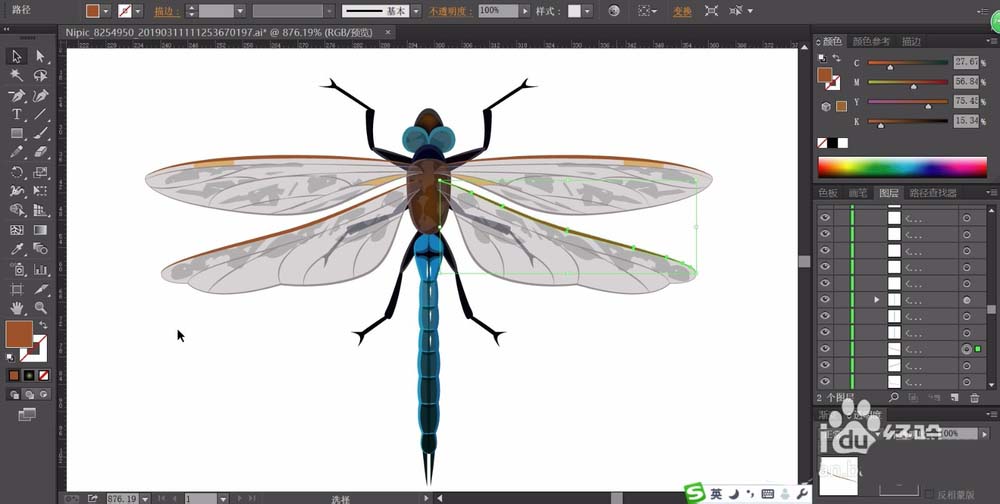Select the Pencil tool
The width and height of the screenshot is (1000, 504).
coord(17,152)
